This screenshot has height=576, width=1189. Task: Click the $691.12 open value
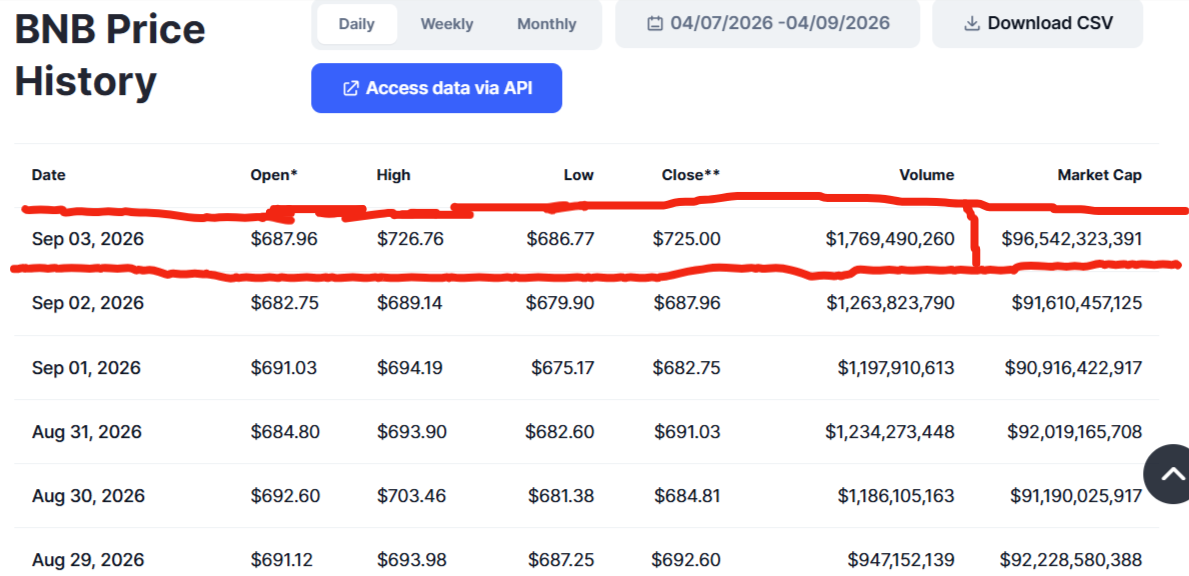point(282,560)
